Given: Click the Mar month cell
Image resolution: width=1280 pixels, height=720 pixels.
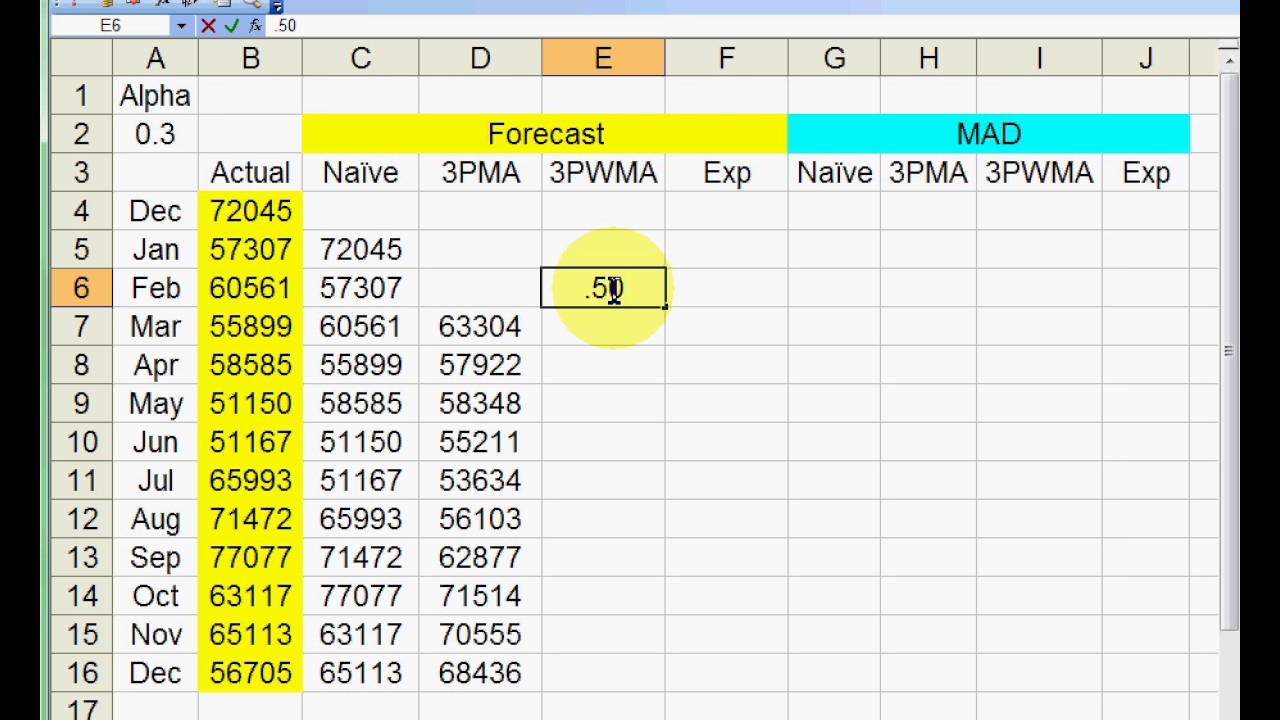Looking at the screenshot, I should [155, 327].
